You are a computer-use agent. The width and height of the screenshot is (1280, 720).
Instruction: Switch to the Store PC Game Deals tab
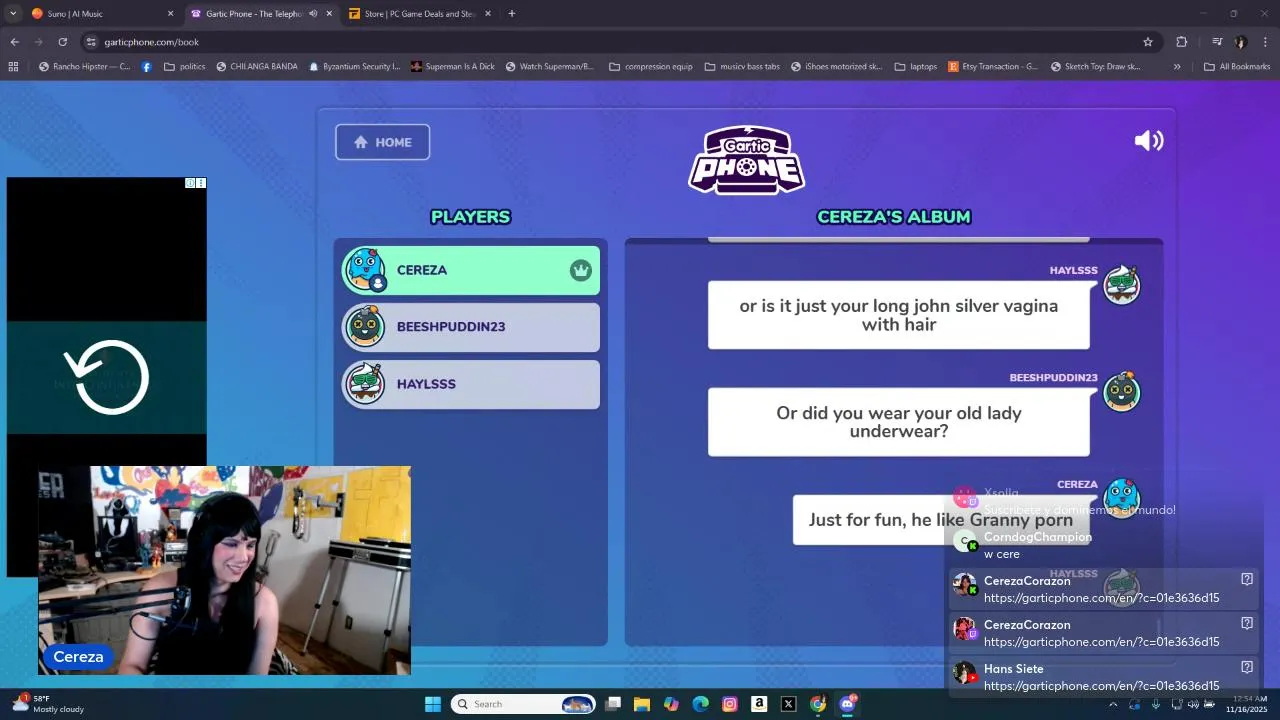418,14
